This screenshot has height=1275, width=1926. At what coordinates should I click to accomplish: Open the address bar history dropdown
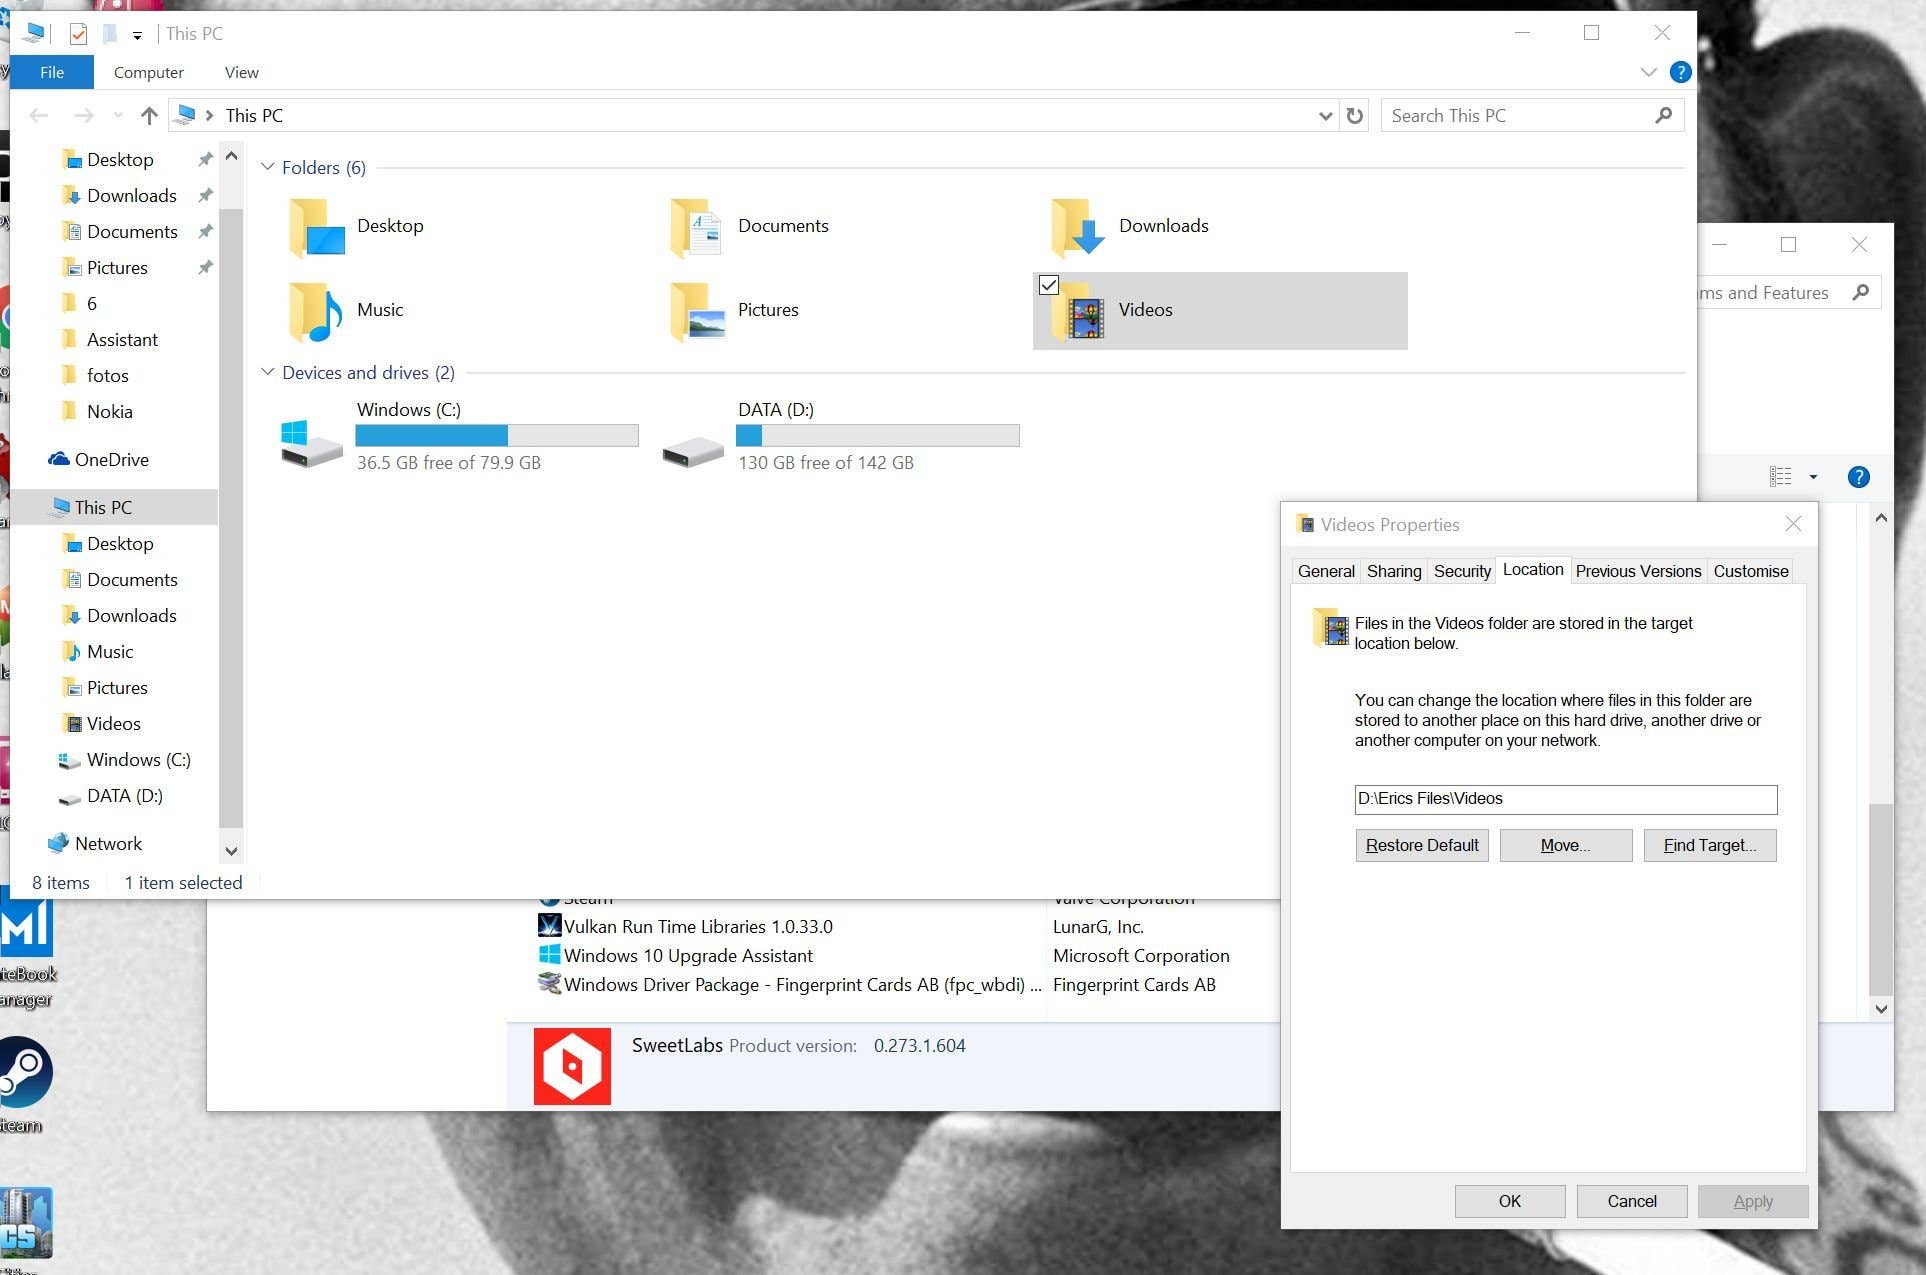1325,115
